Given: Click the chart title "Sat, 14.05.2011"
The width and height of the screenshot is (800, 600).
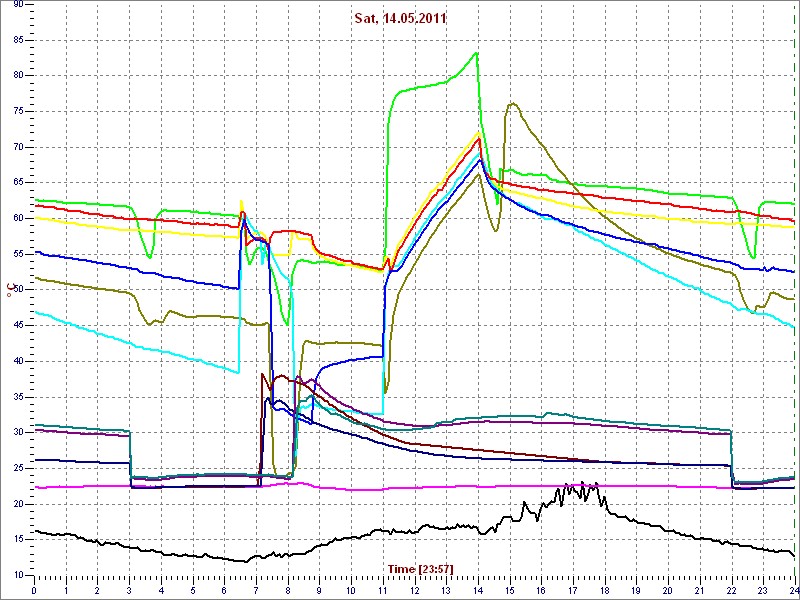Looking at the screenshot, I should coord(401,19).
